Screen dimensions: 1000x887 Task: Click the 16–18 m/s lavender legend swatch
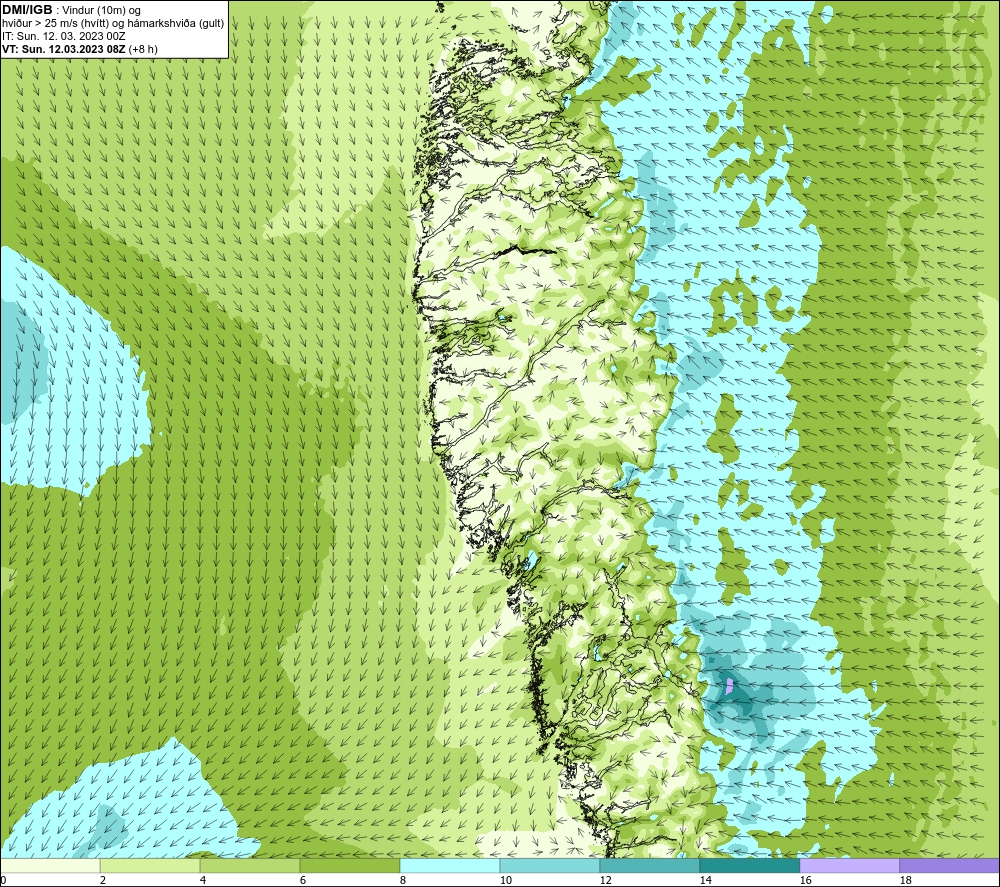(x=849, y=866)
